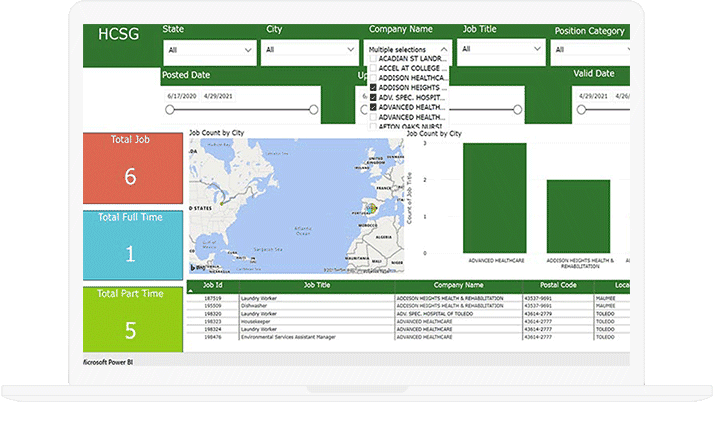Viewport: 715px width, 430px height.
Task: Uncheck the ADDISON HEIGHTS company checkbox
Action: coord(373,88)
